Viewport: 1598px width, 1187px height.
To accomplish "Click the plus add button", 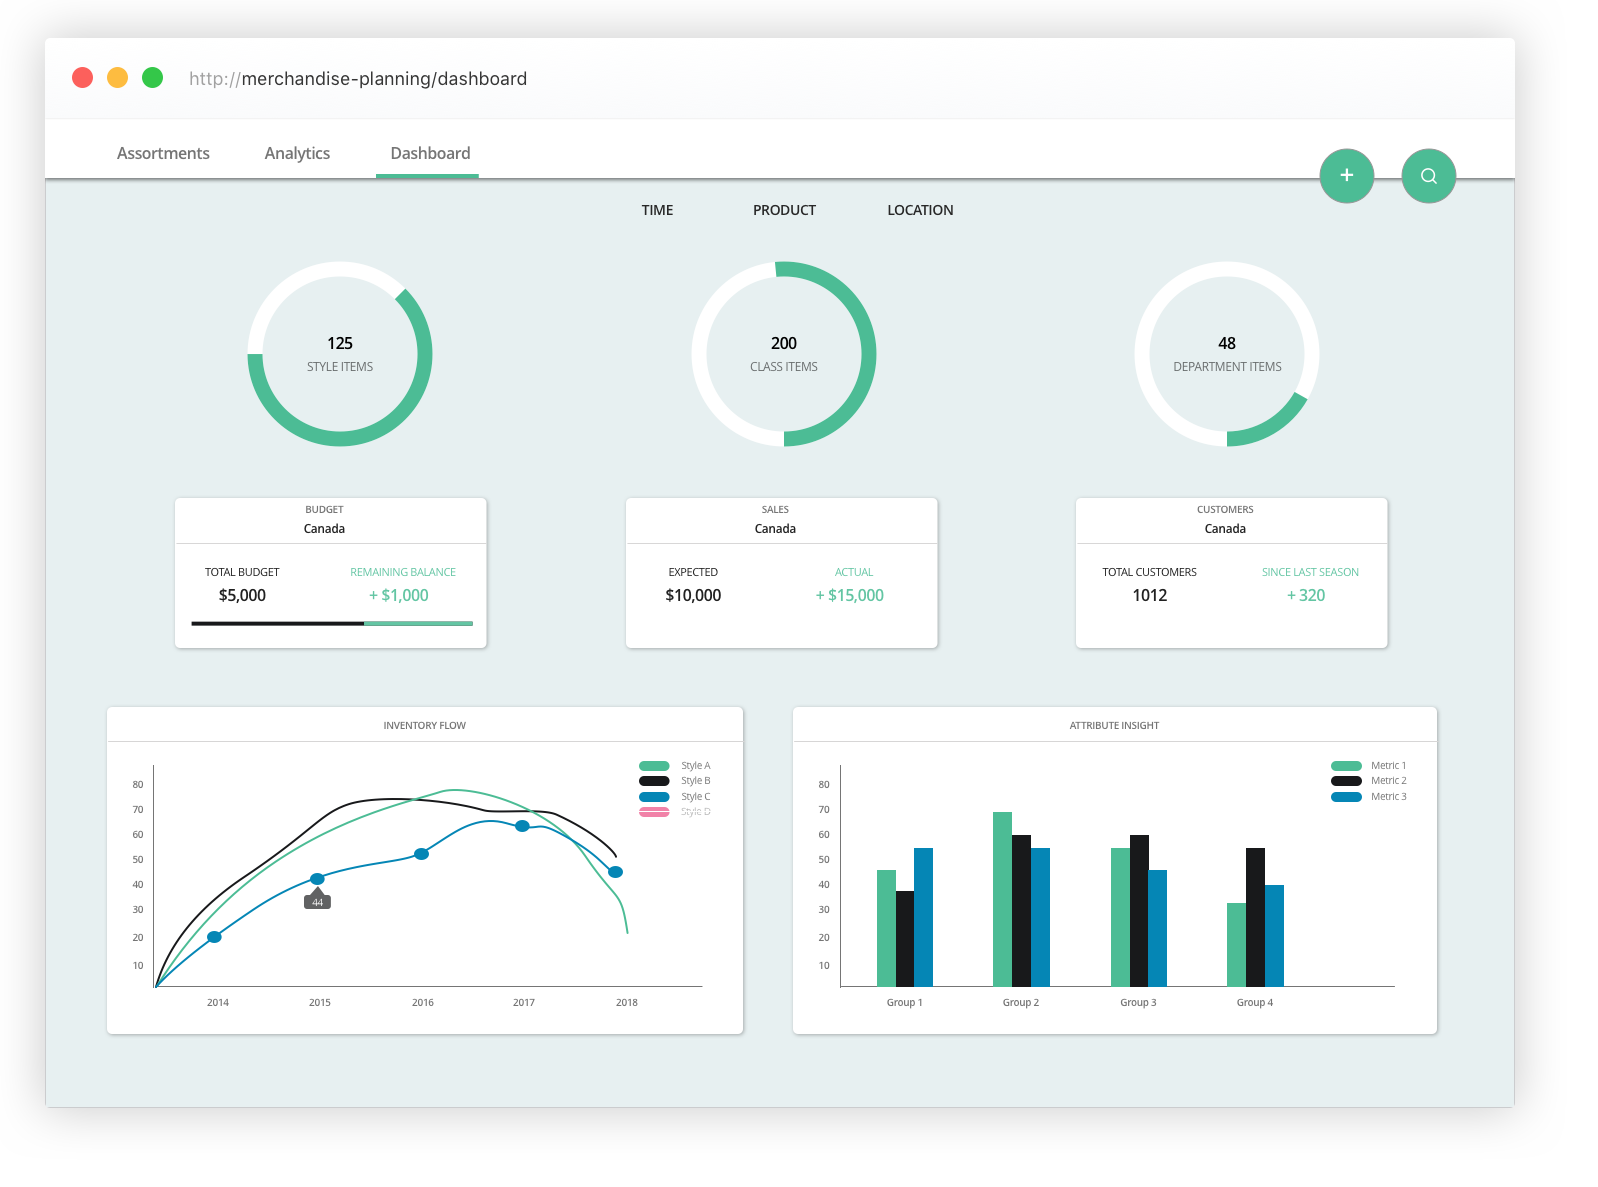I will 1346,176.
